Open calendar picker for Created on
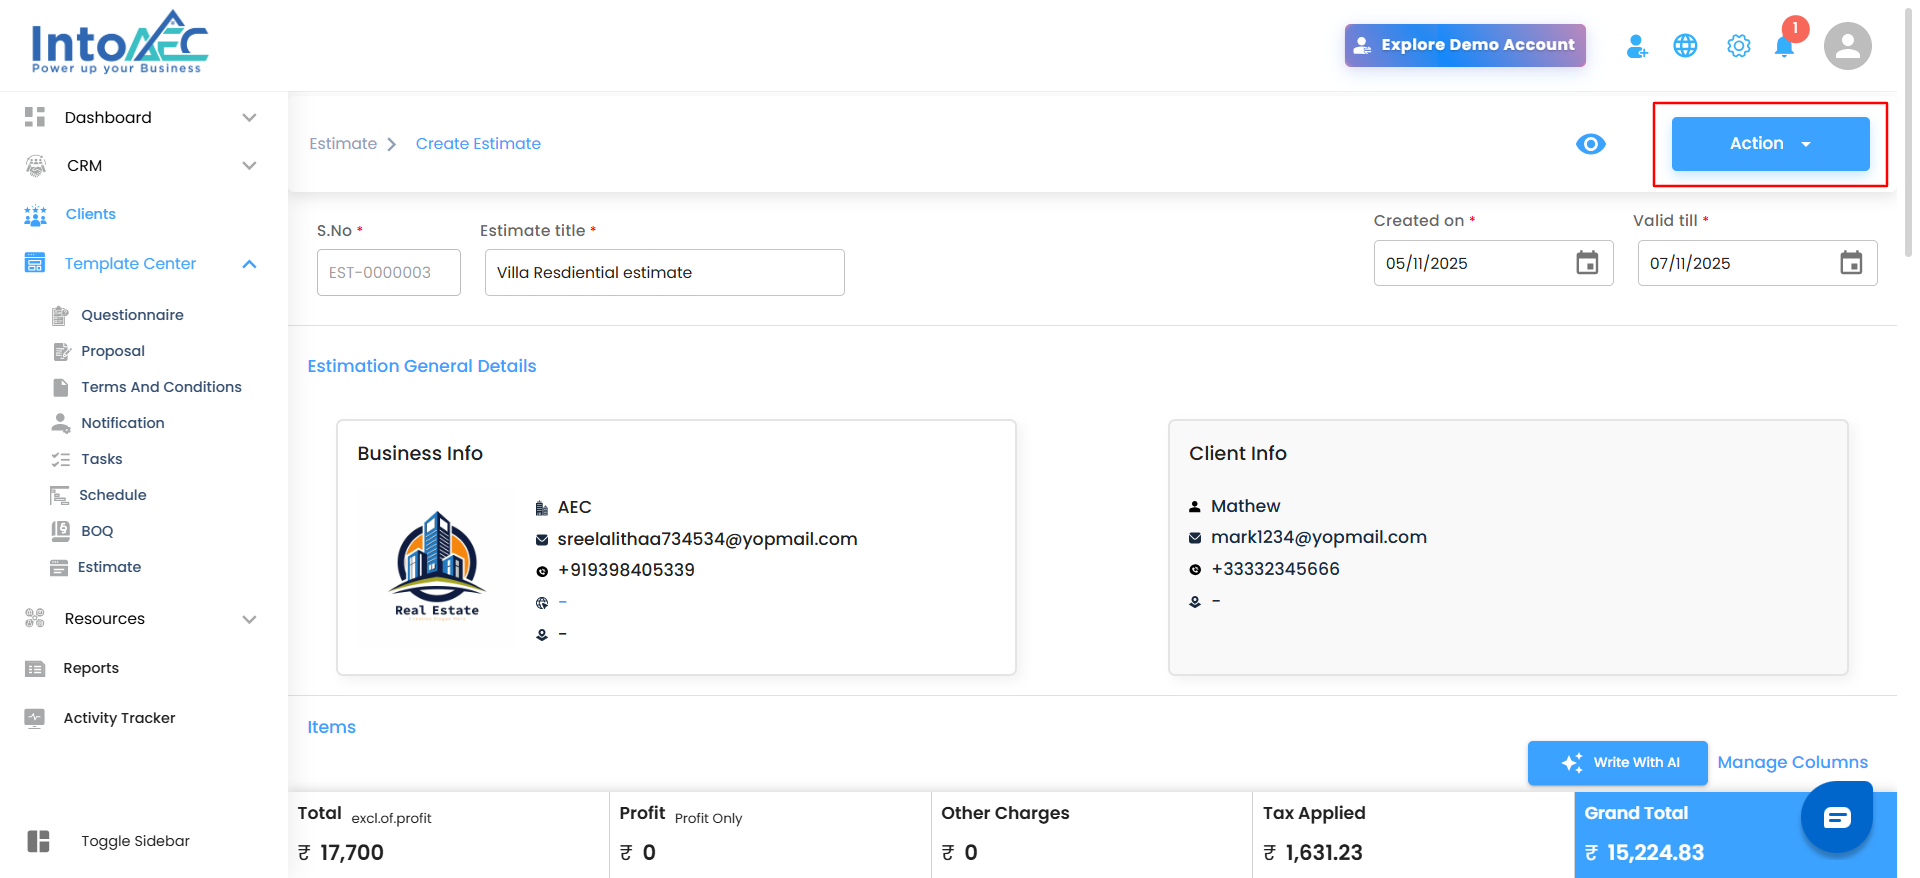Viewport: 1920px width, 878px height. 1587,263
